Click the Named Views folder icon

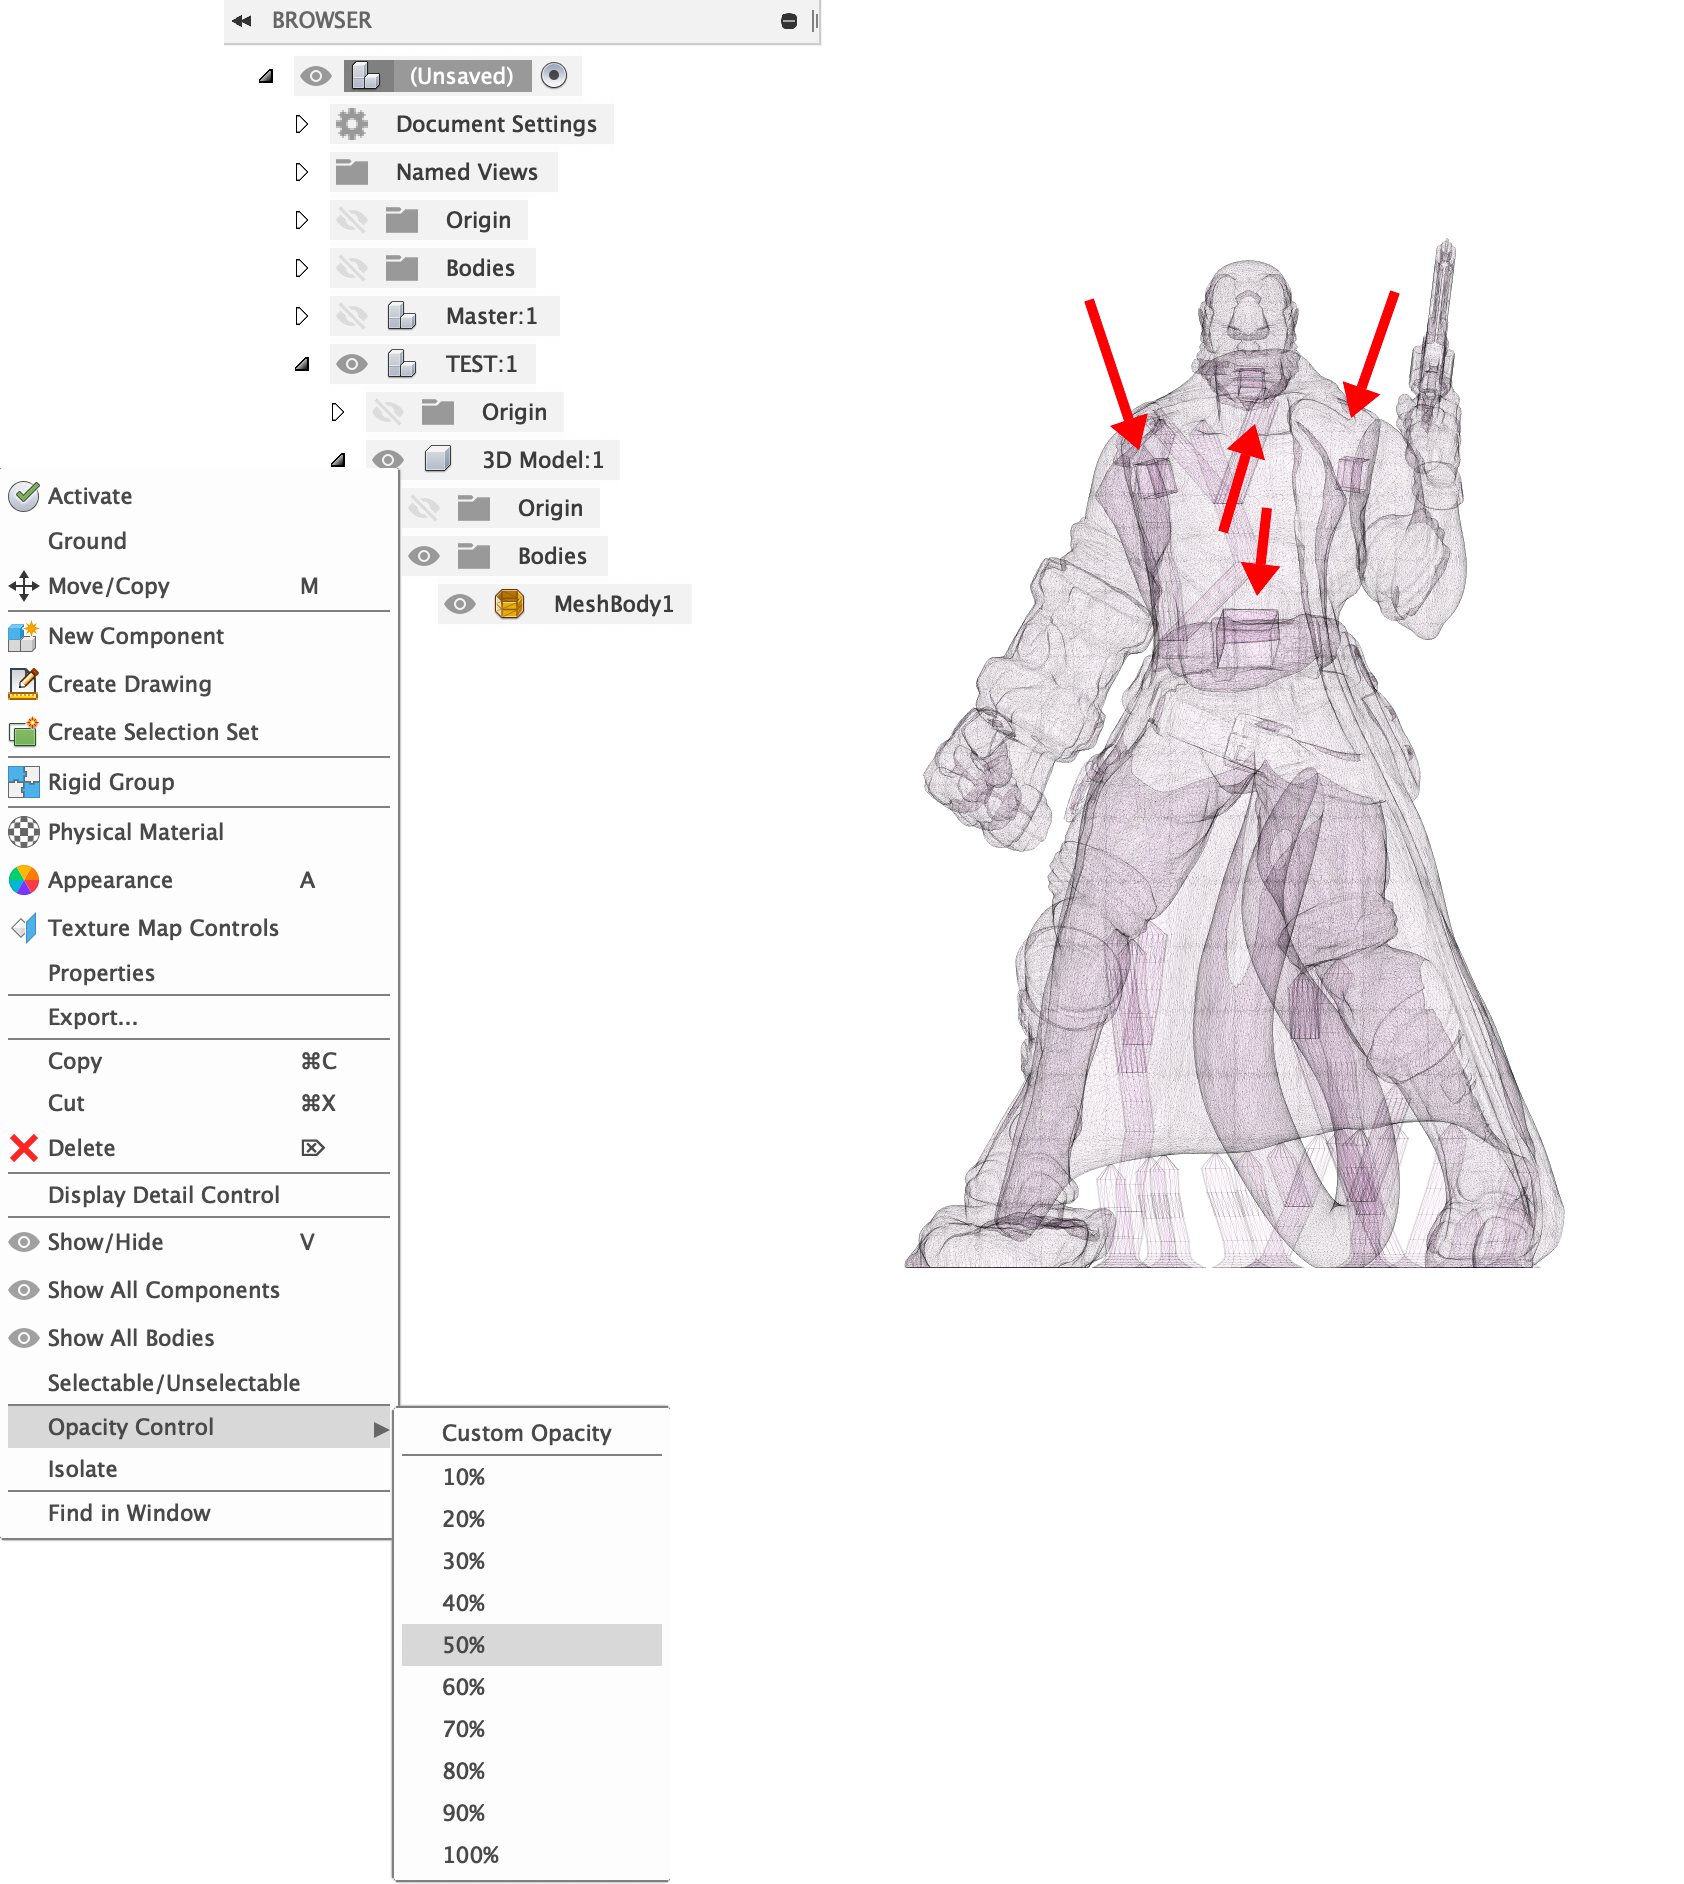tap(352, 172)
